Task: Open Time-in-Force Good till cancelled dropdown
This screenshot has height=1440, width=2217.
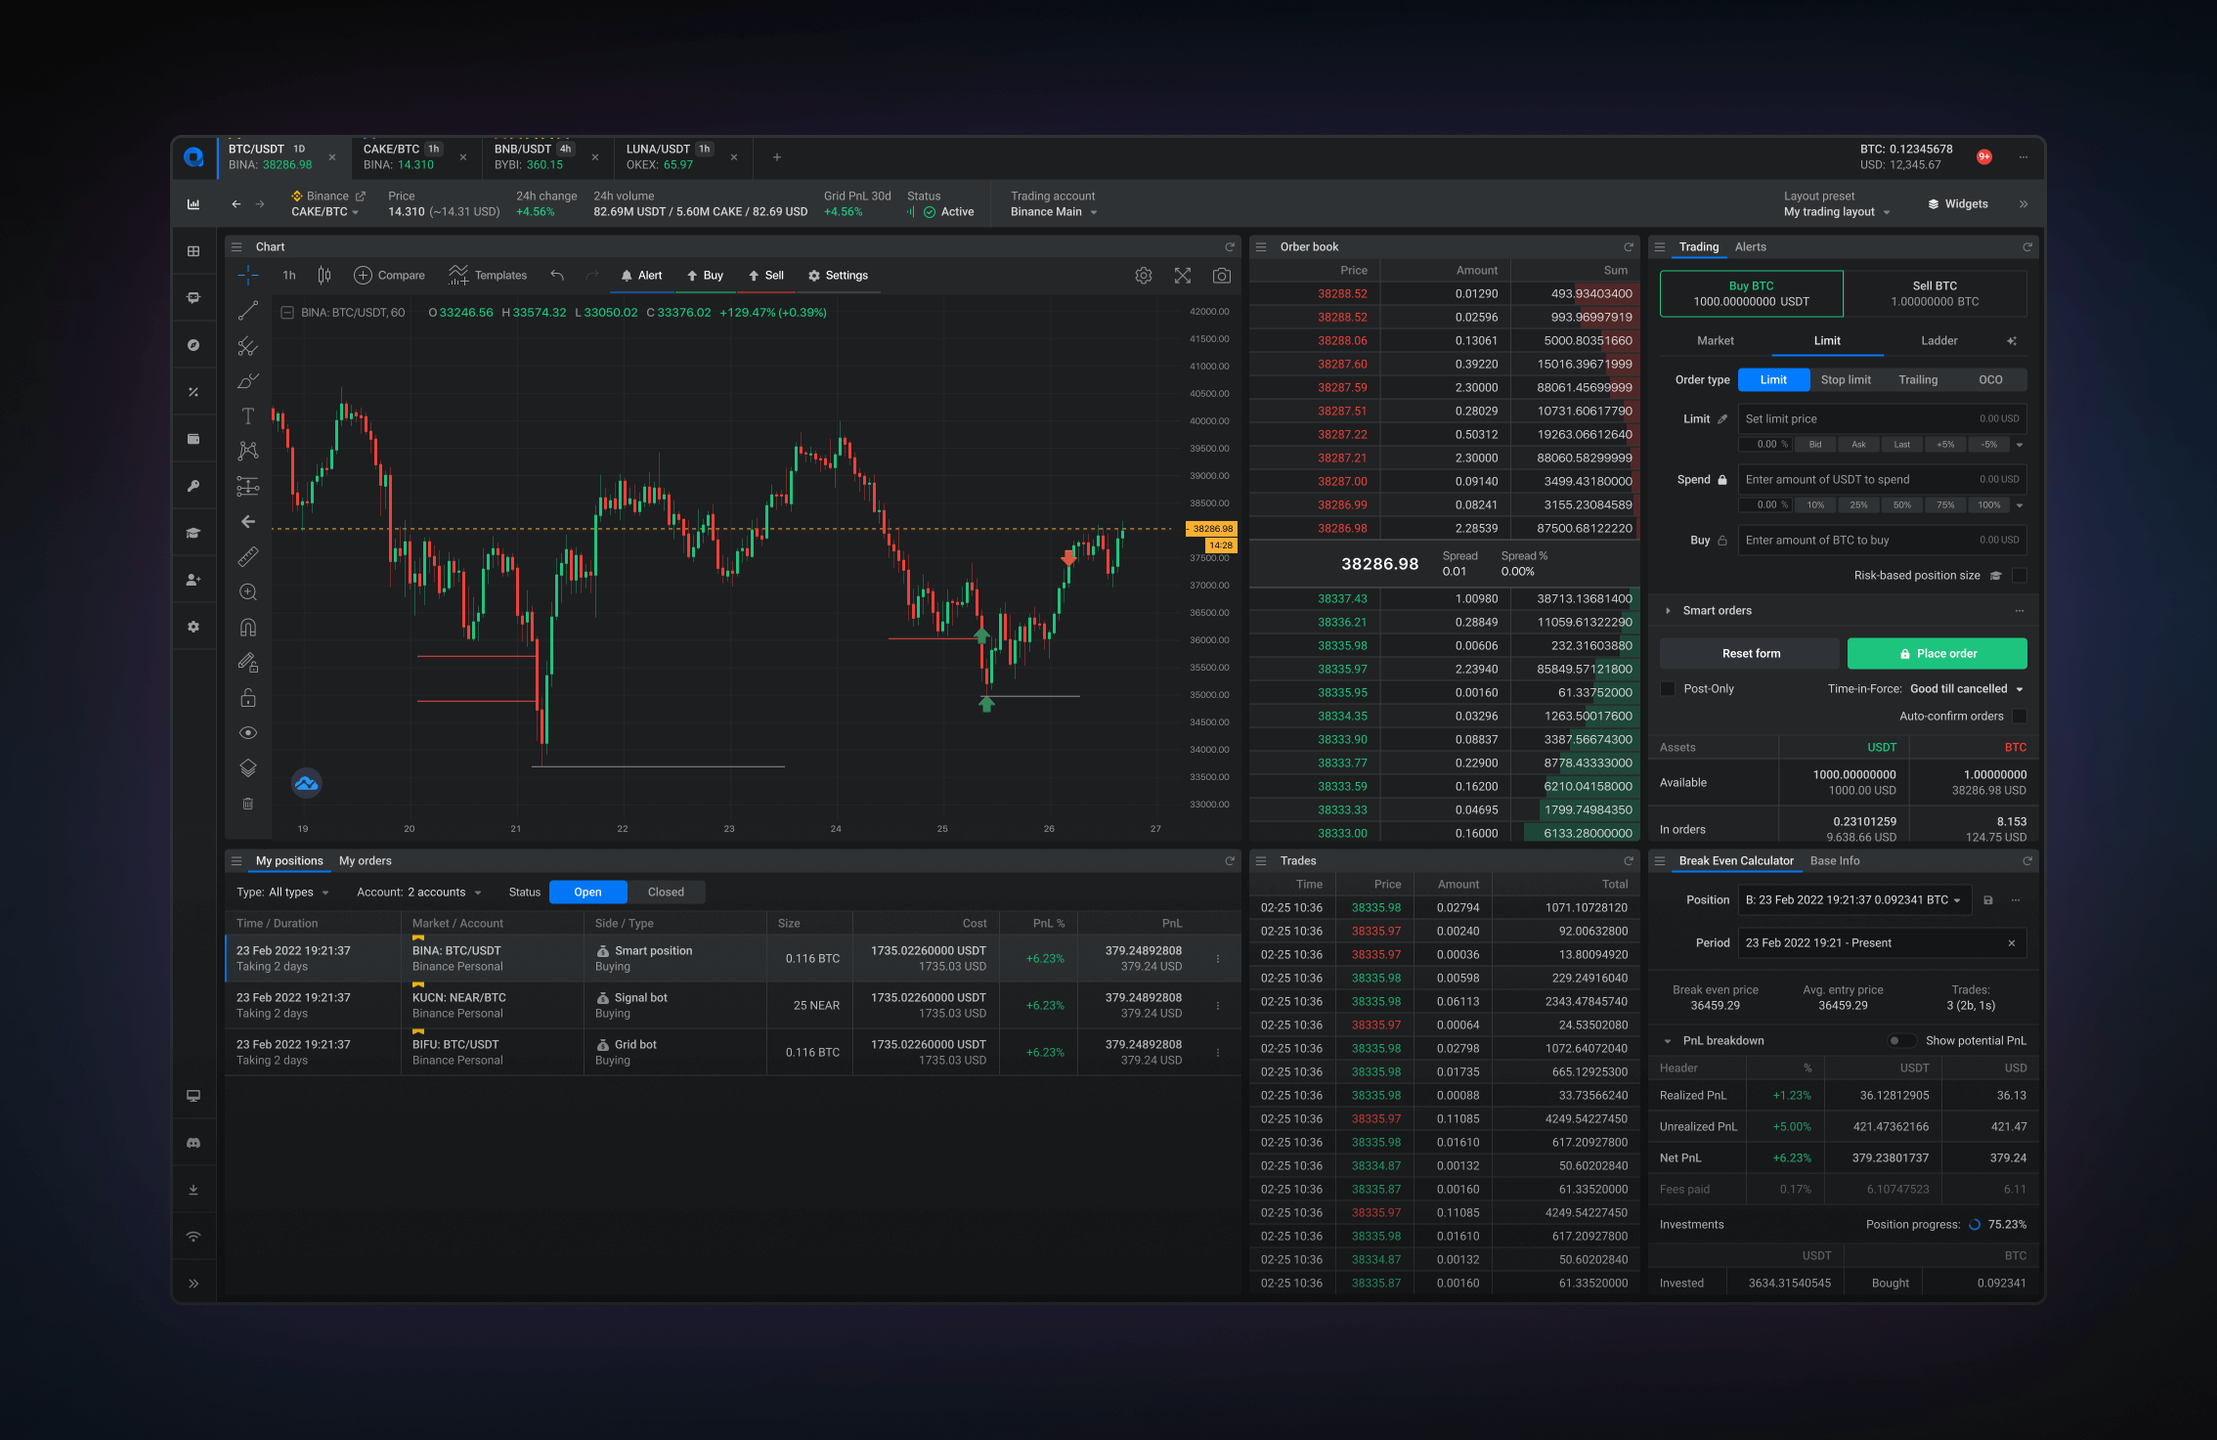Action: tap(1966, 689)
